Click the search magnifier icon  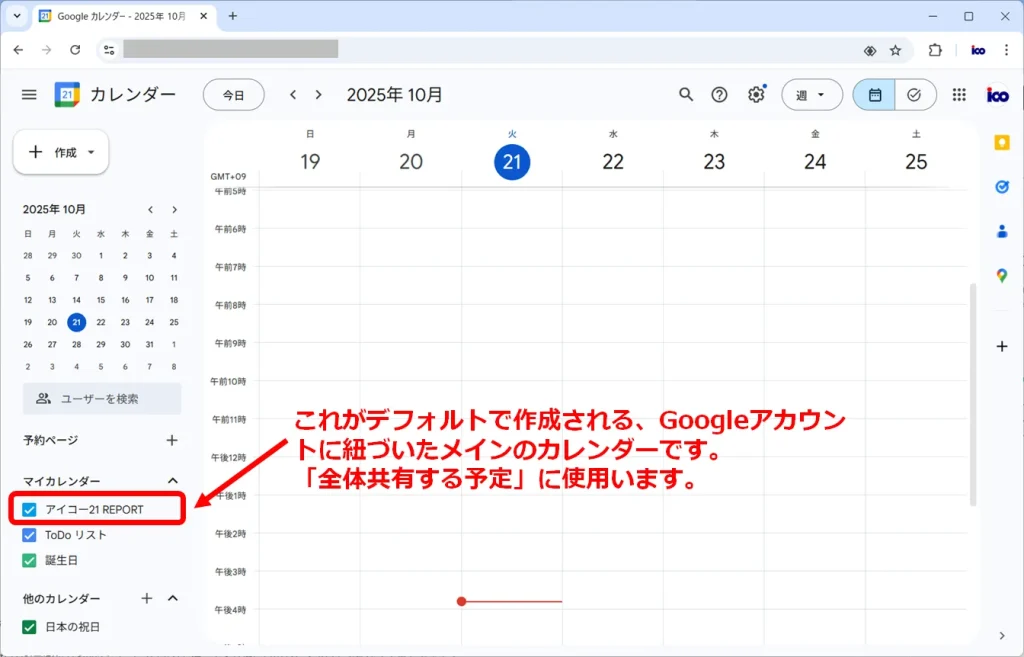(x=686, y=95)
